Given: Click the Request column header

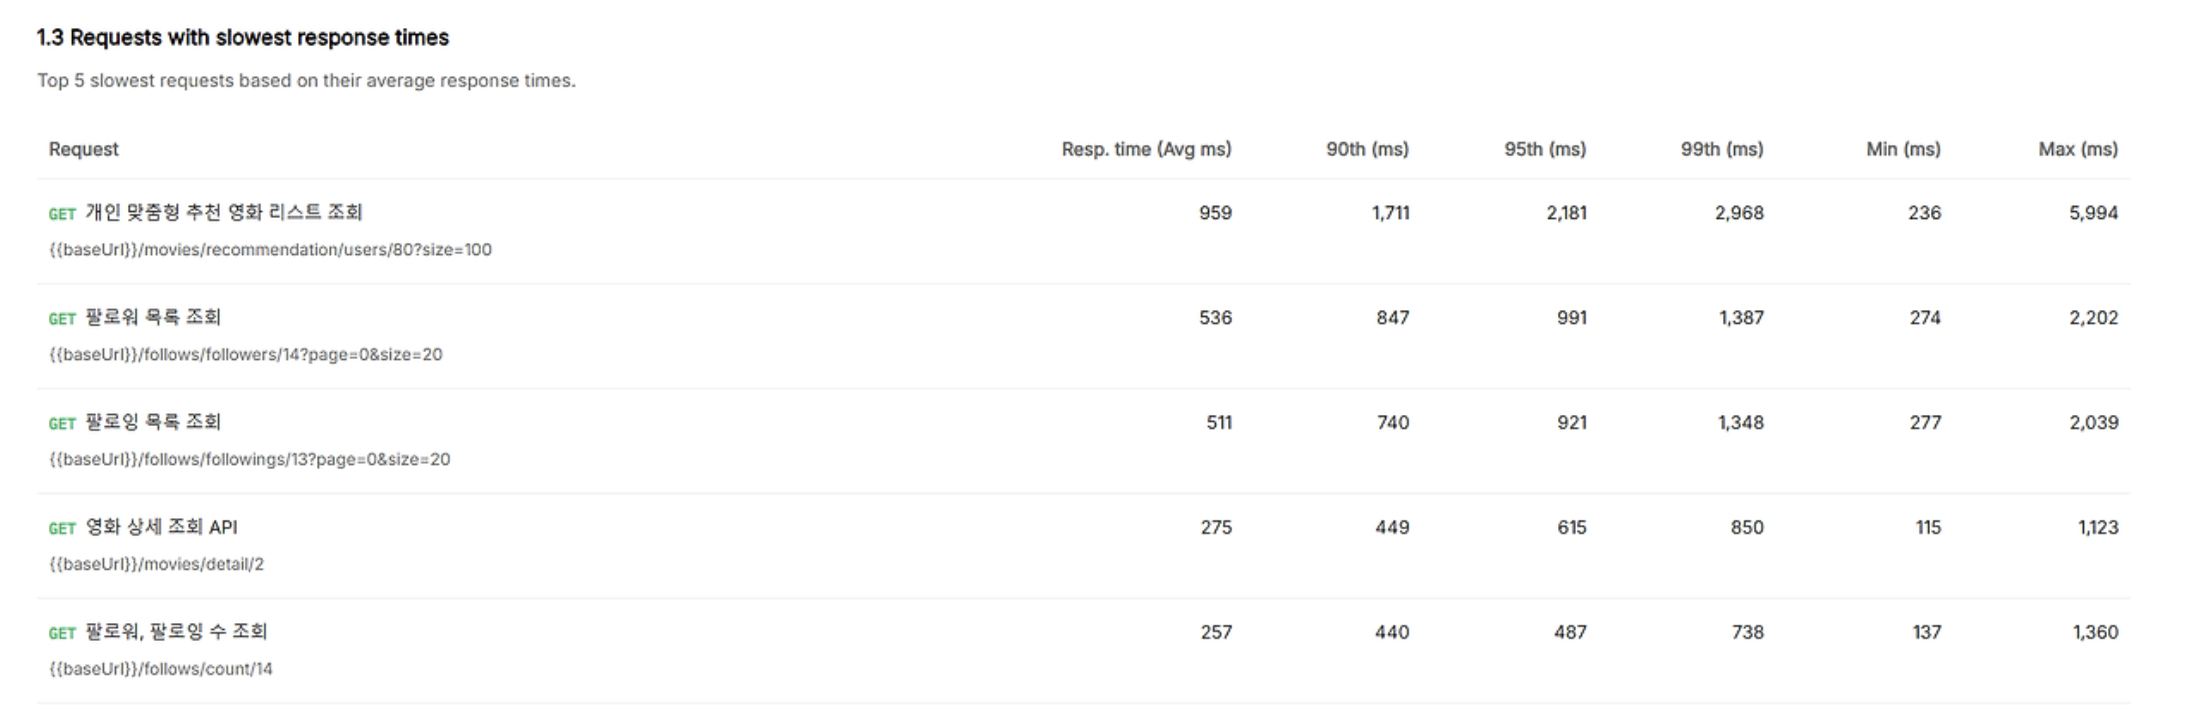Looking at the screenshot, I should 83,149.
